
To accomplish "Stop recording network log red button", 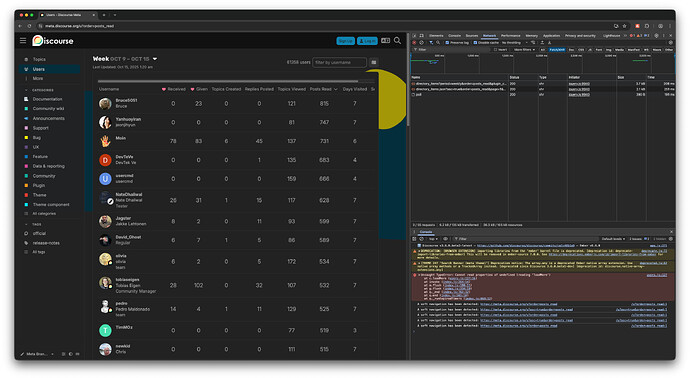I will 414,43.
